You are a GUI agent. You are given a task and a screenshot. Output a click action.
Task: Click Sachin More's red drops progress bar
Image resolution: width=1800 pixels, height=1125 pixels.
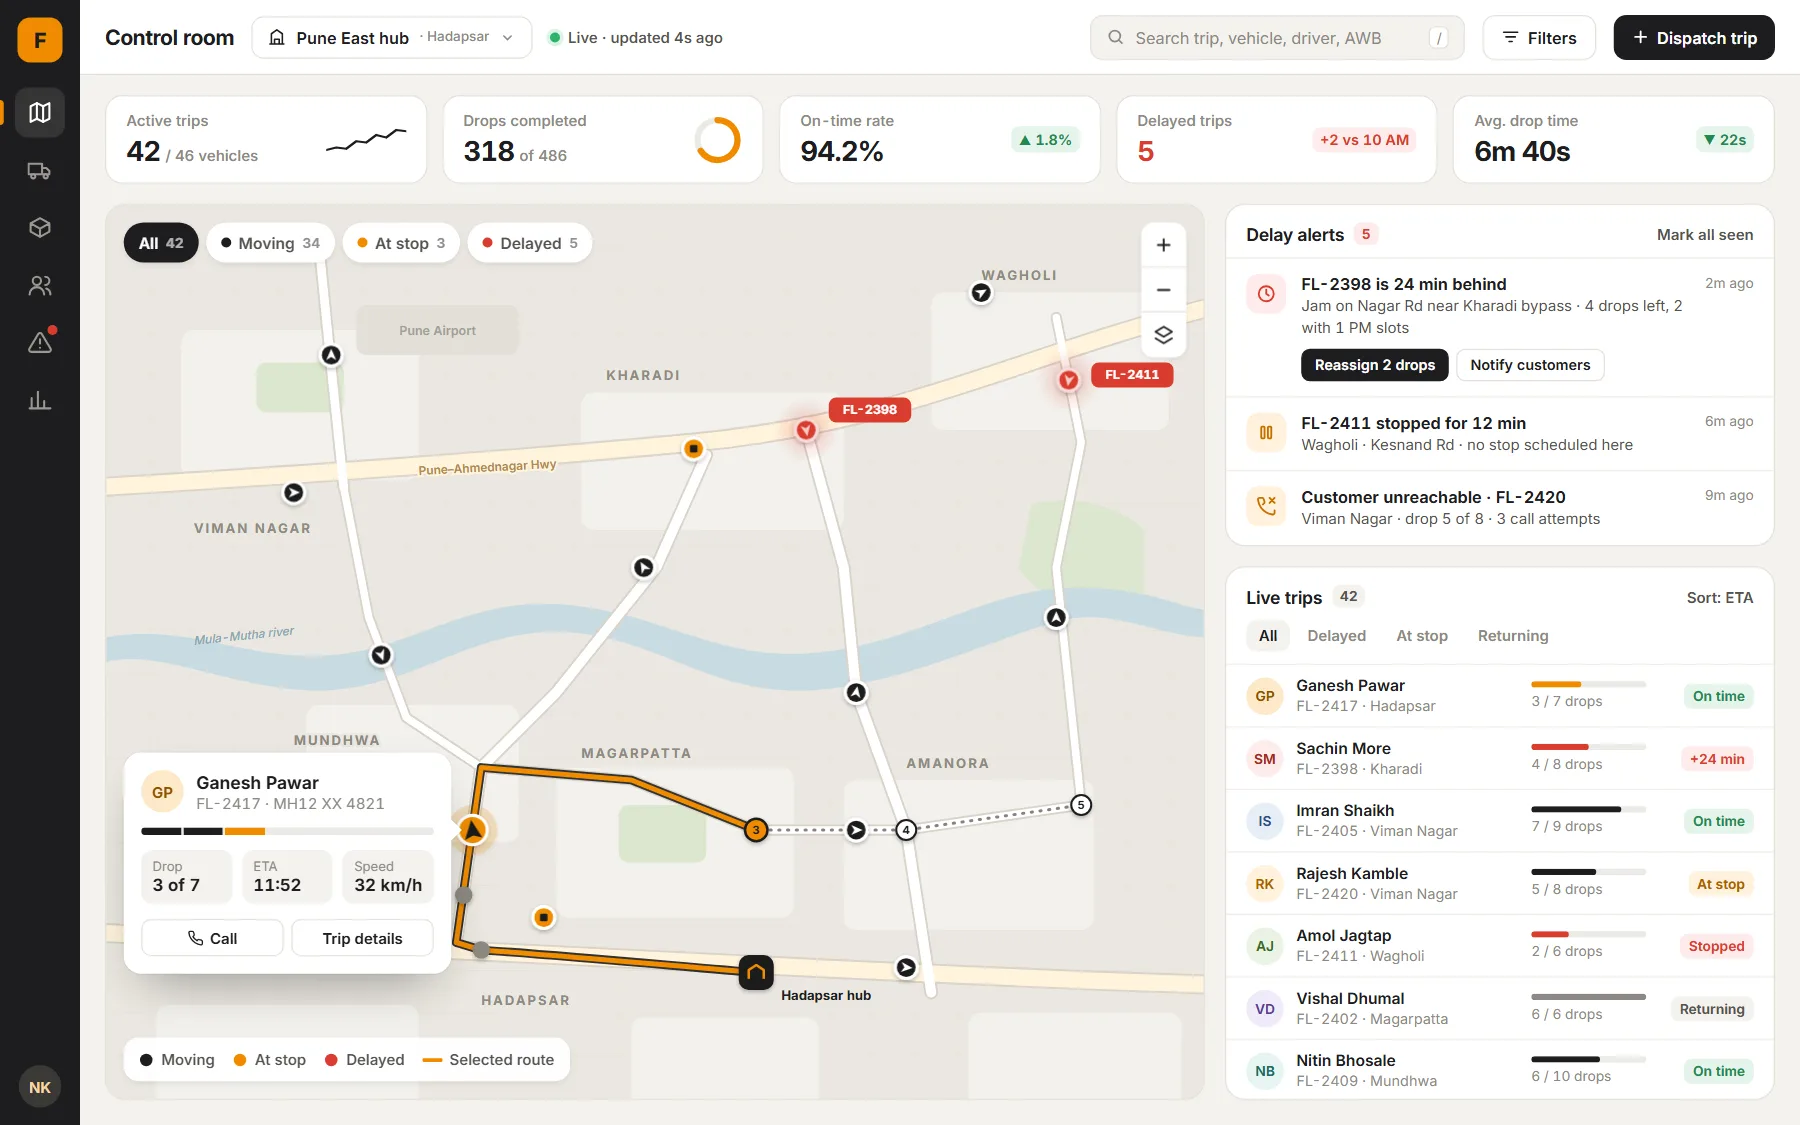(1588, 747)
